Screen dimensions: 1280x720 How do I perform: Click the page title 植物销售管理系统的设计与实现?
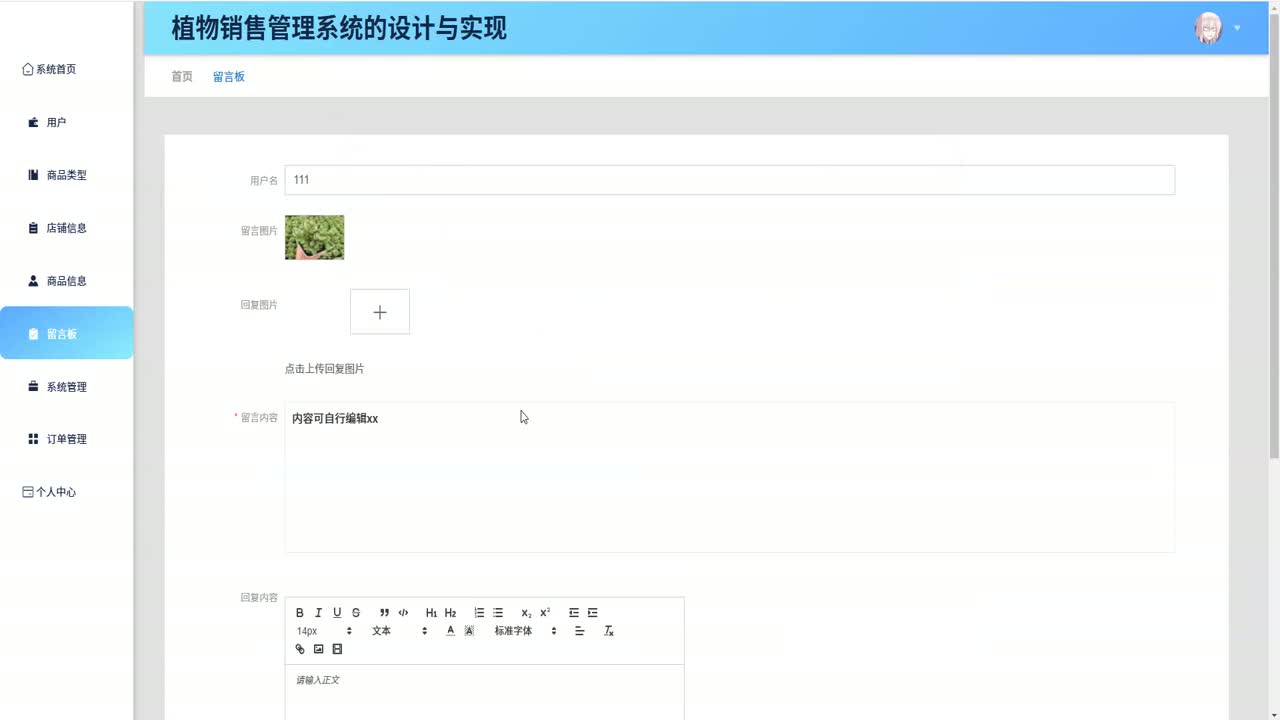click(339, 28)
